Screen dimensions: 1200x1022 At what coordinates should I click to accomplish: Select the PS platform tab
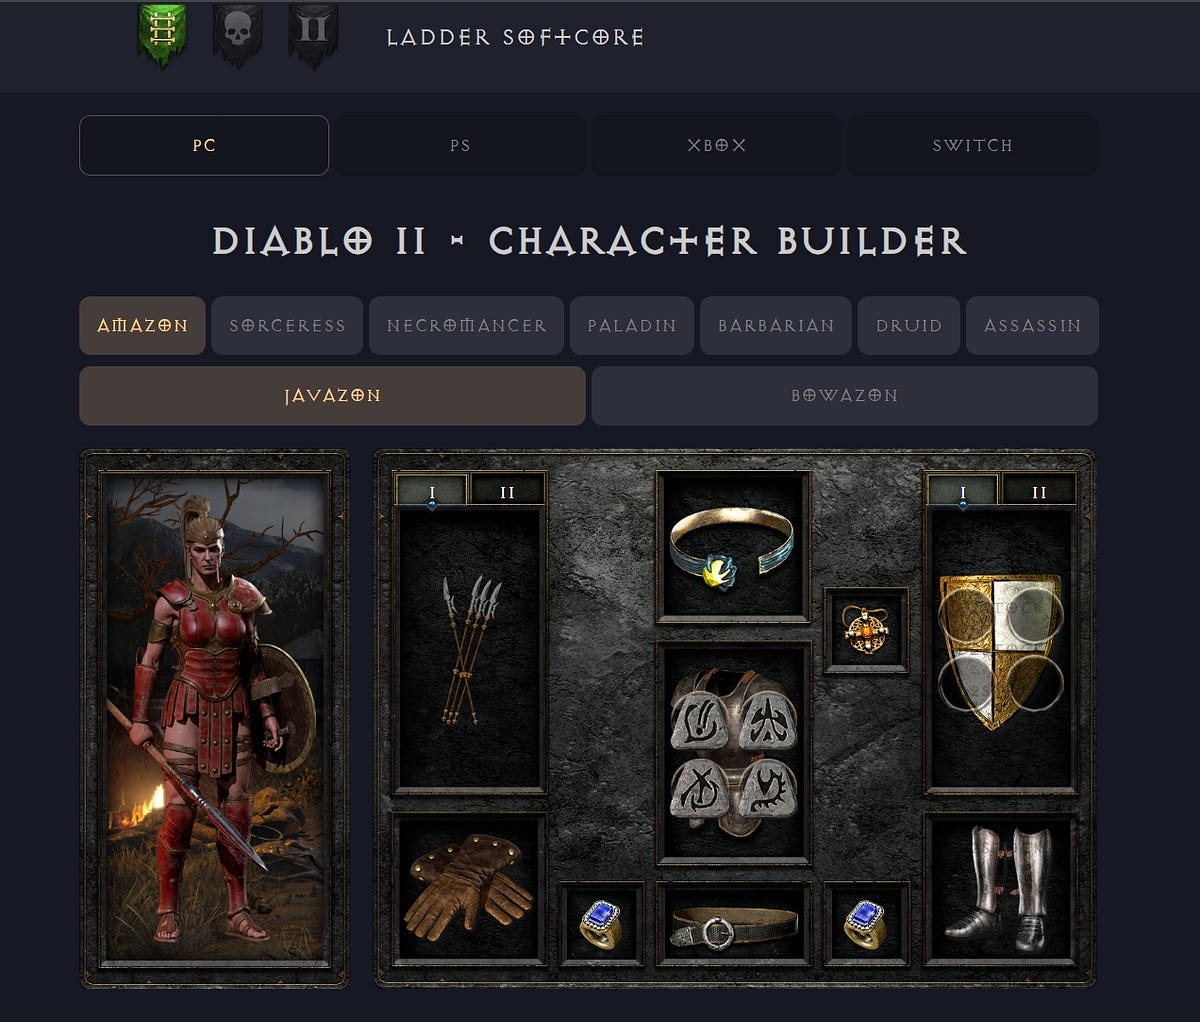tap(460, 145)
